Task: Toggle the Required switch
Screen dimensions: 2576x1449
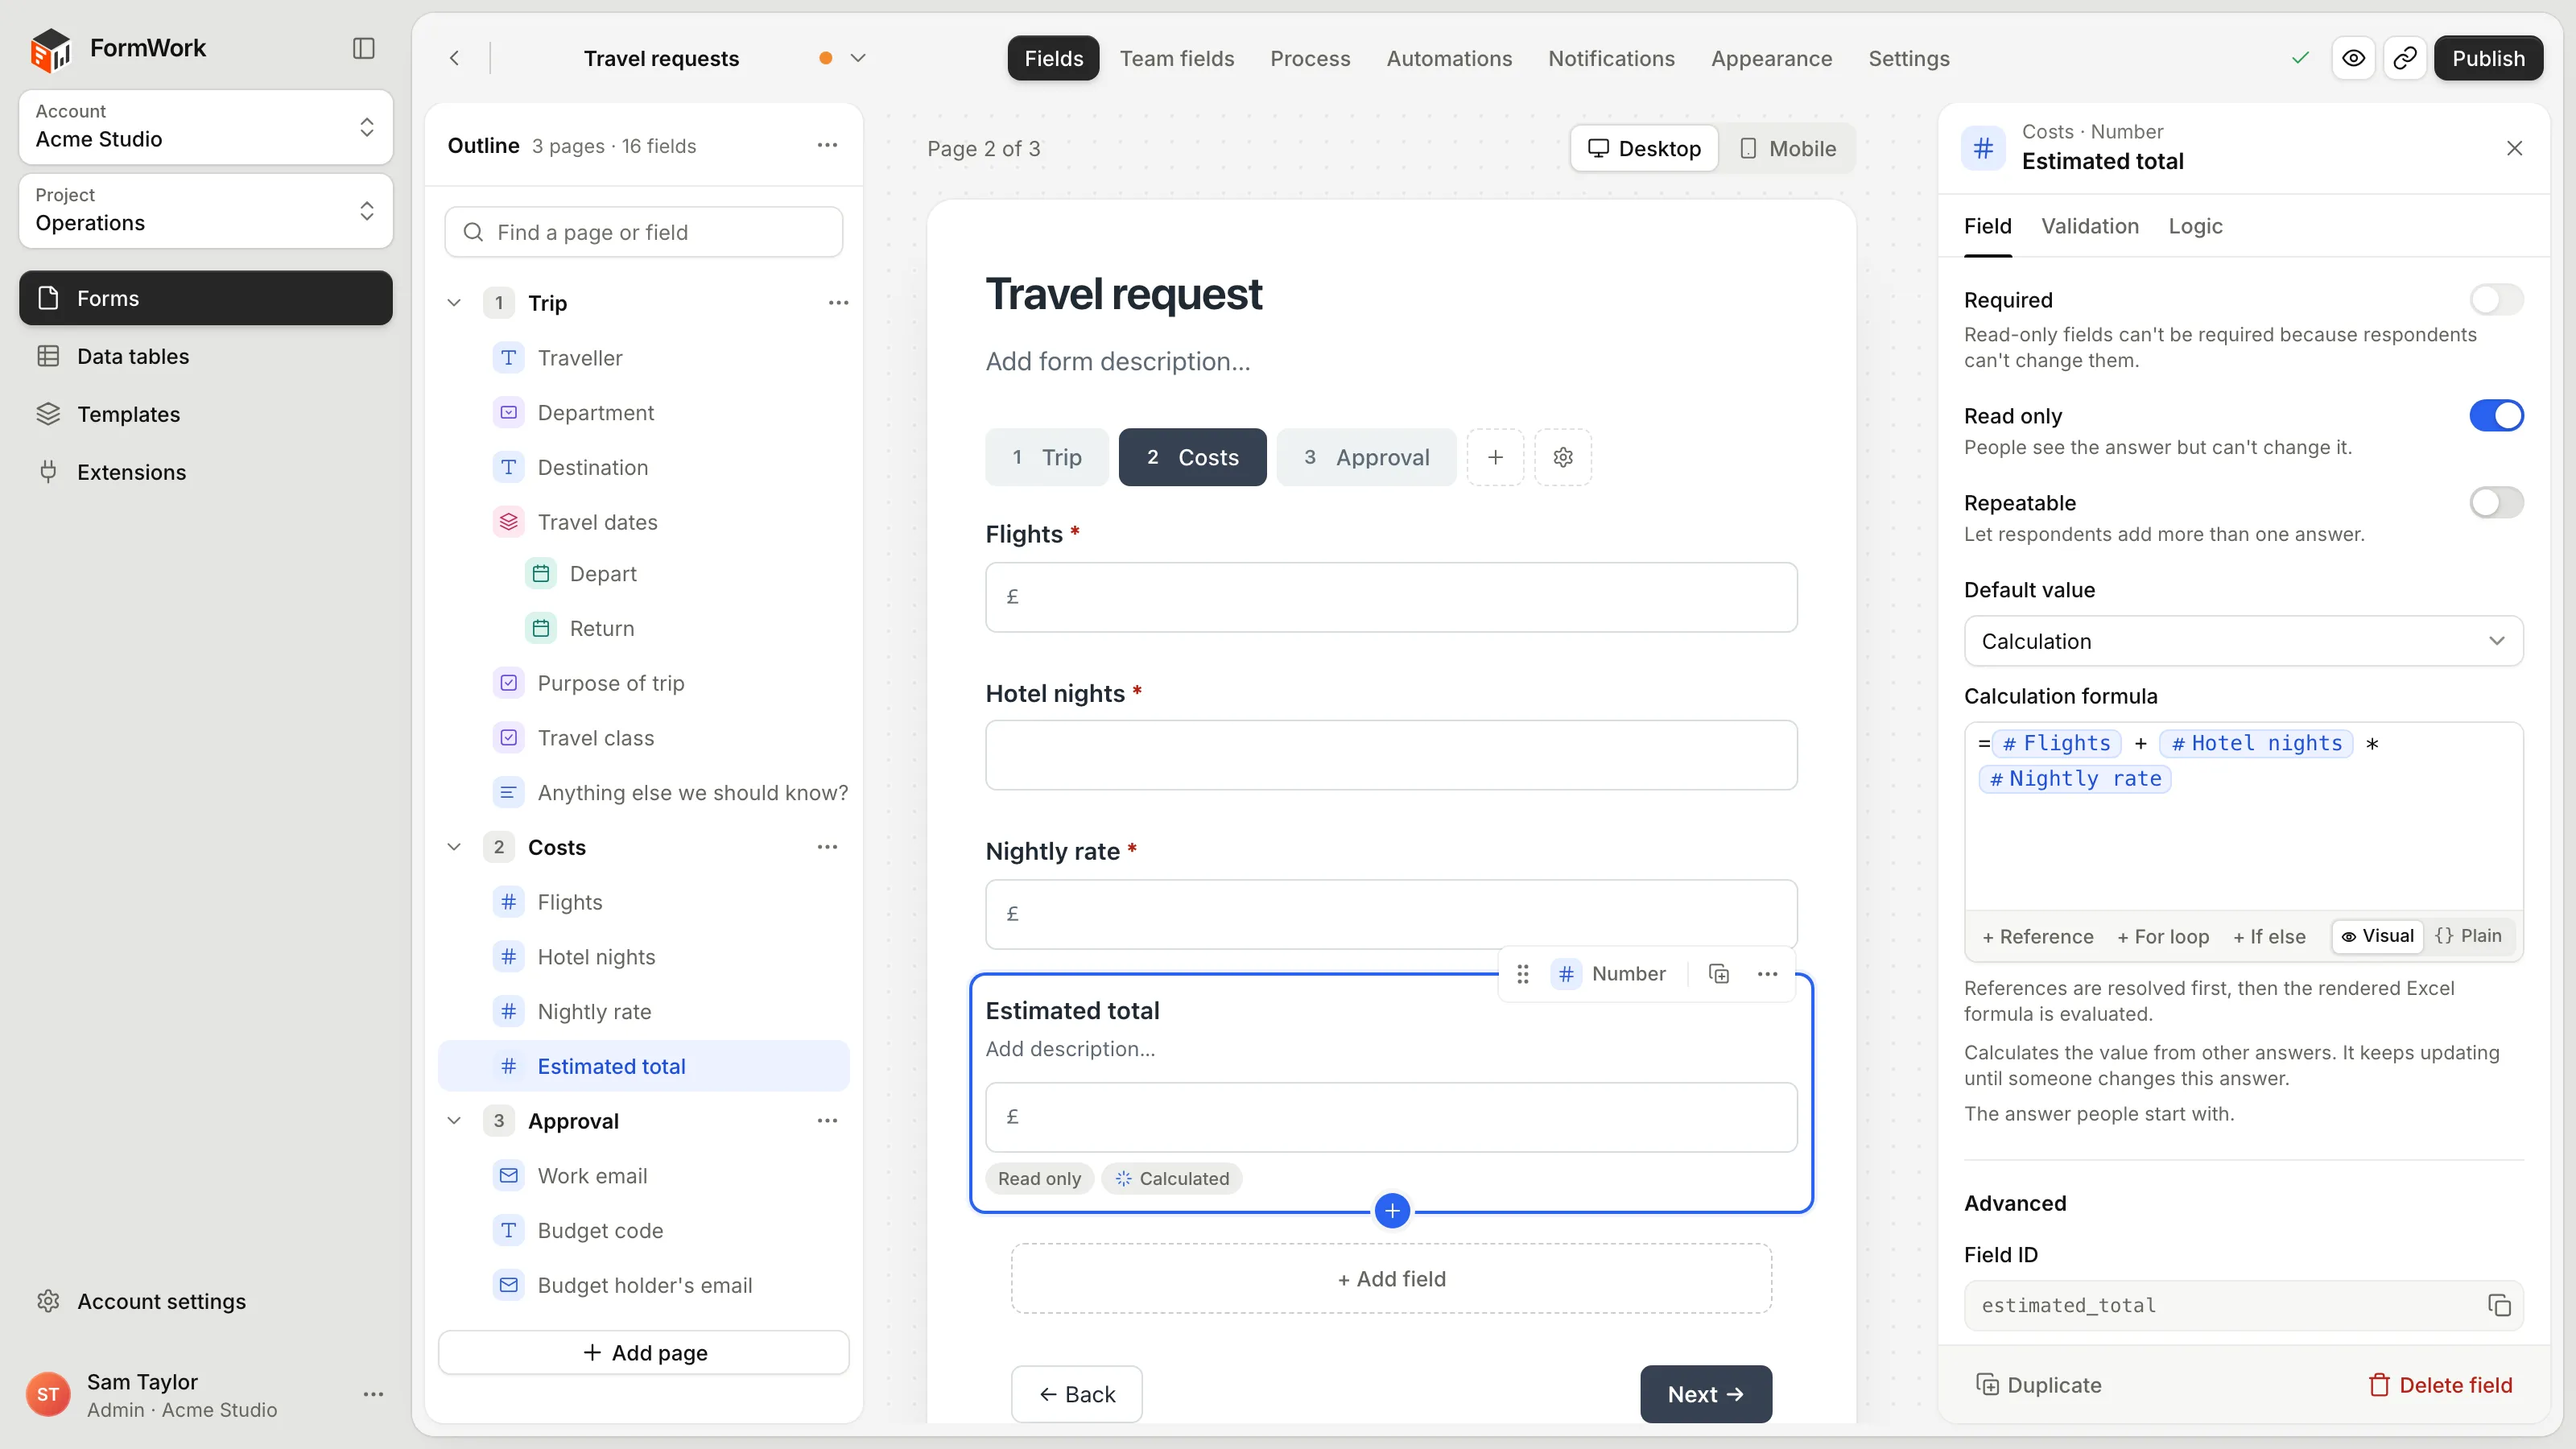Action: click(2496, 300)
